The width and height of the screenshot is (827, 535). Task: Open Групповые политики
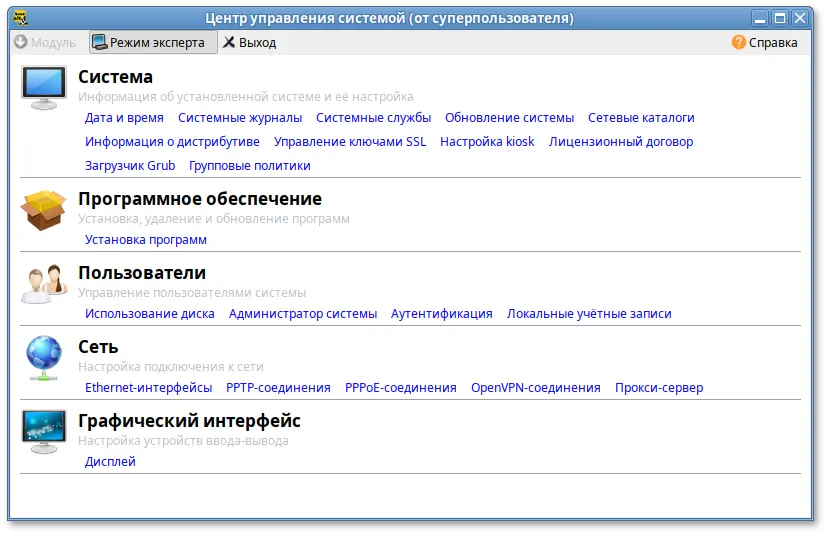coord(249,166)
